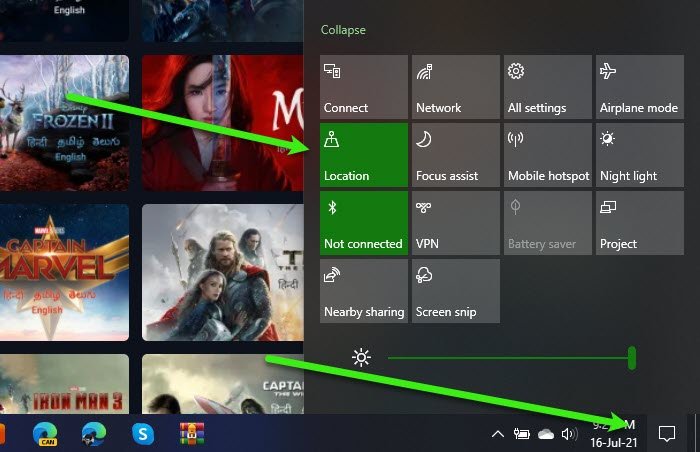
Task: Click Skype icon in taskbar
Action: point(143,434)
